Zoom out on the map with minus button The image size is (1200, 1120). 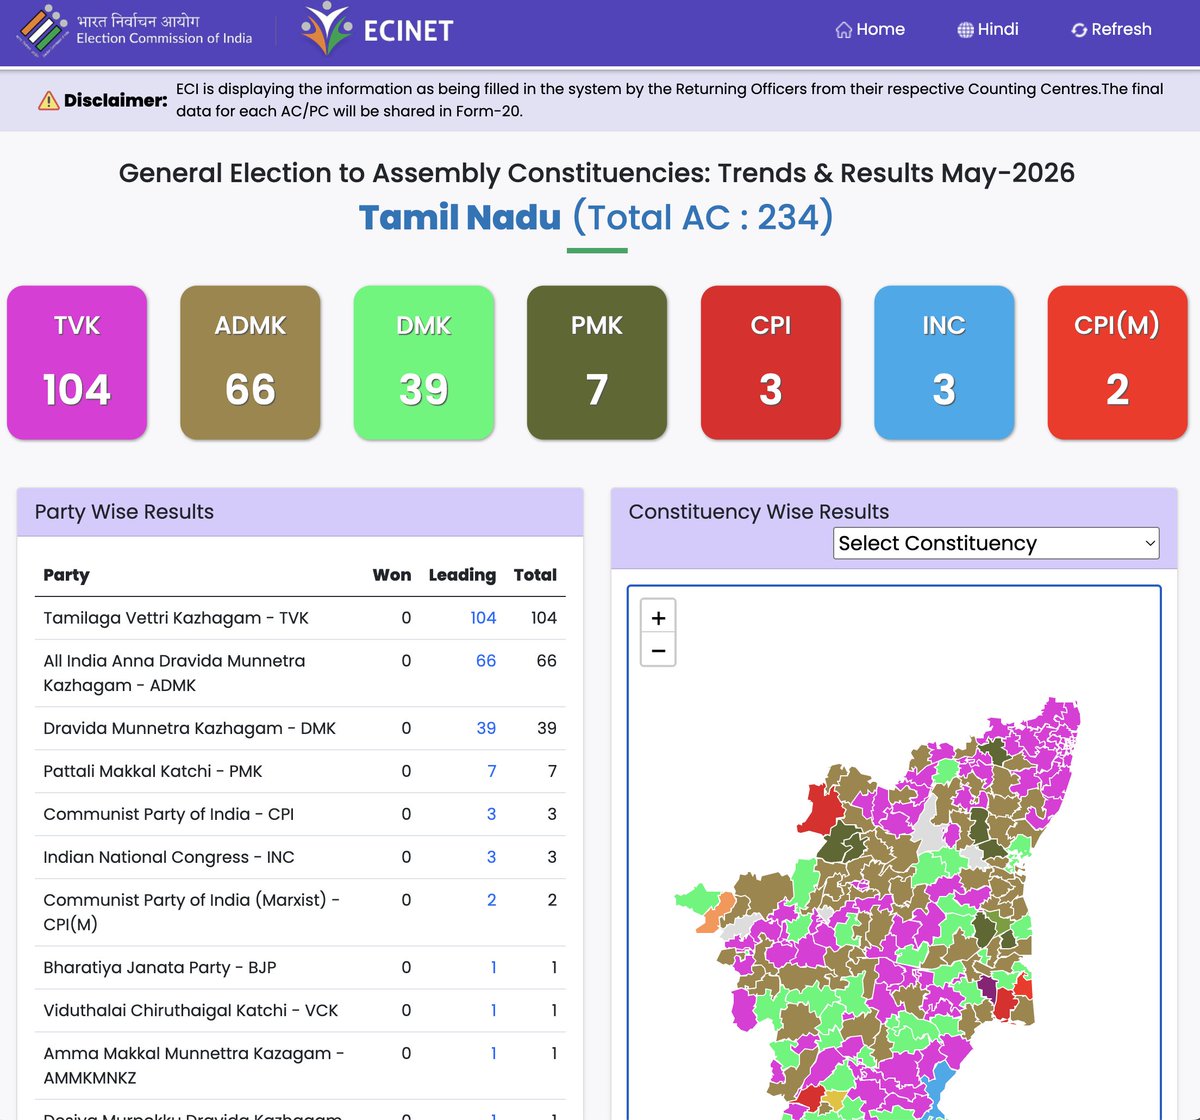pos(658,650)
